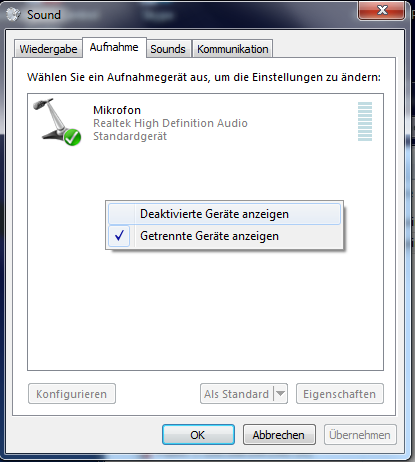Open Eigenschaften for the device

340,394
